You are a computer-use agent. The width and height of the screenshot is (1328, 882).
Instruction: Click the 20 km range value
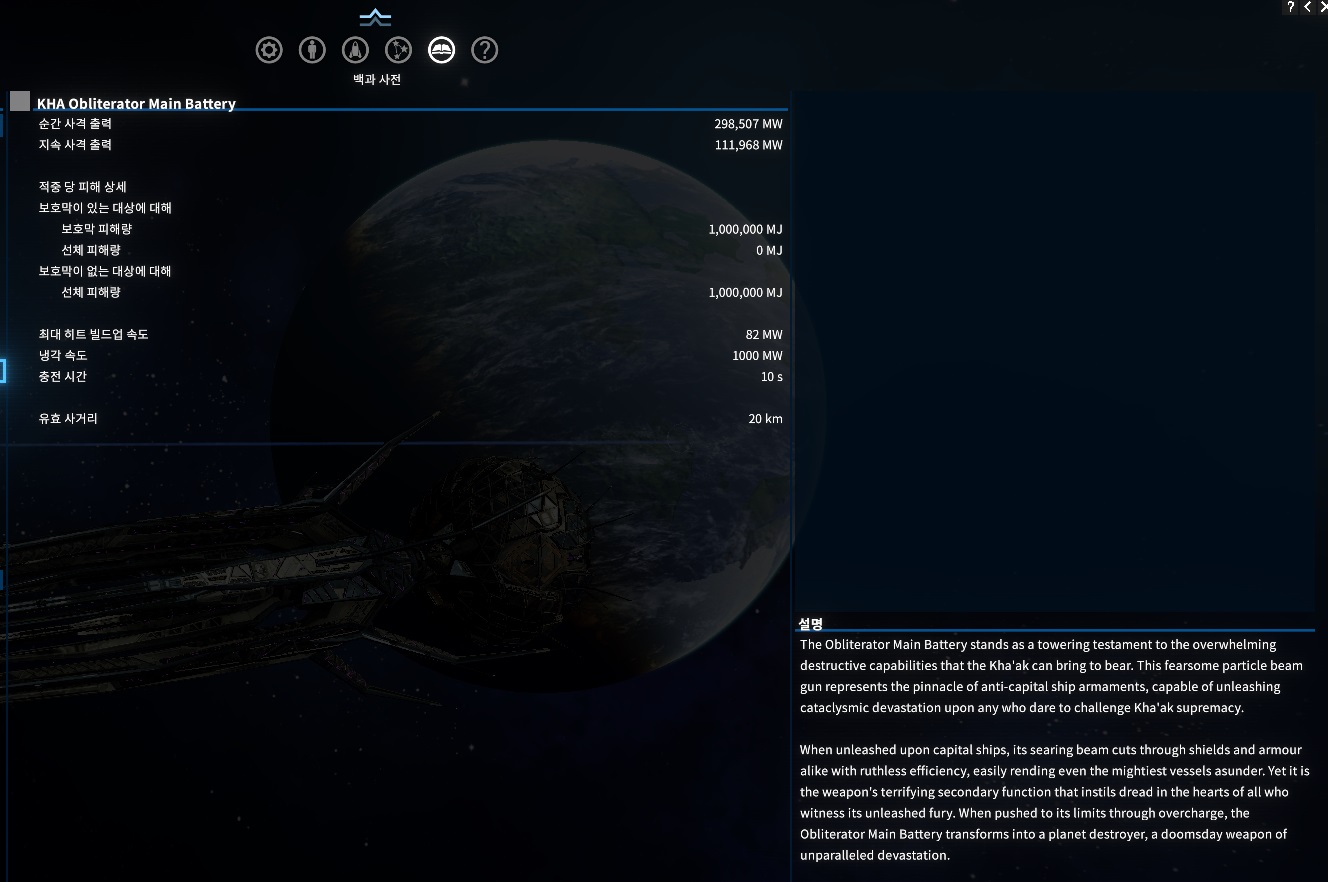[765, 418]
